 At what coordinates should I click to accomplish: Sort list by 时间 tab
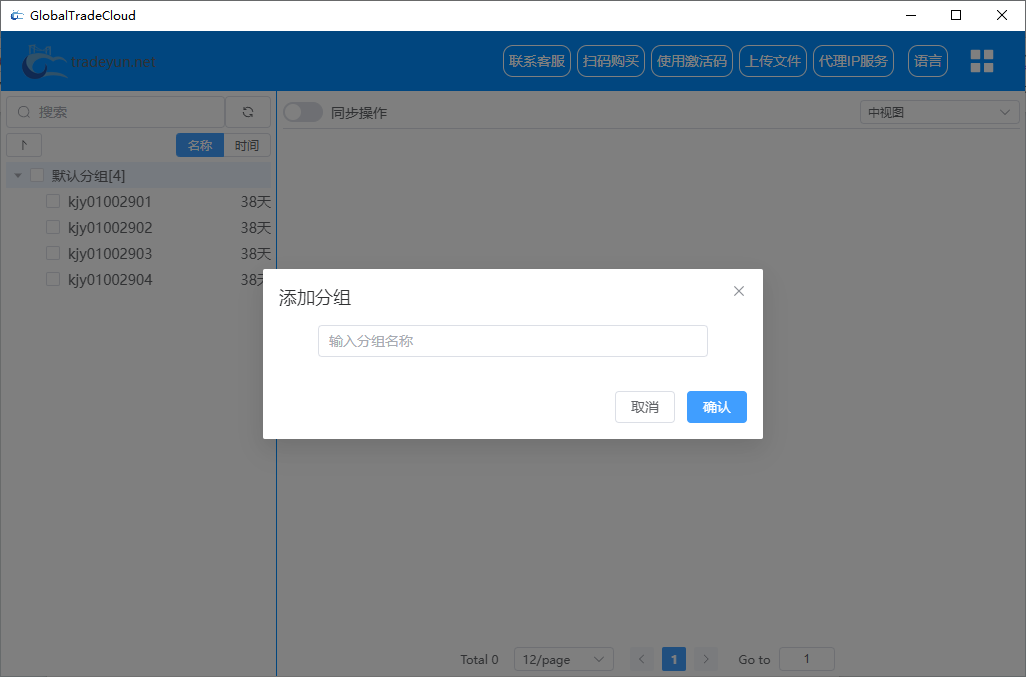point(247,145)
